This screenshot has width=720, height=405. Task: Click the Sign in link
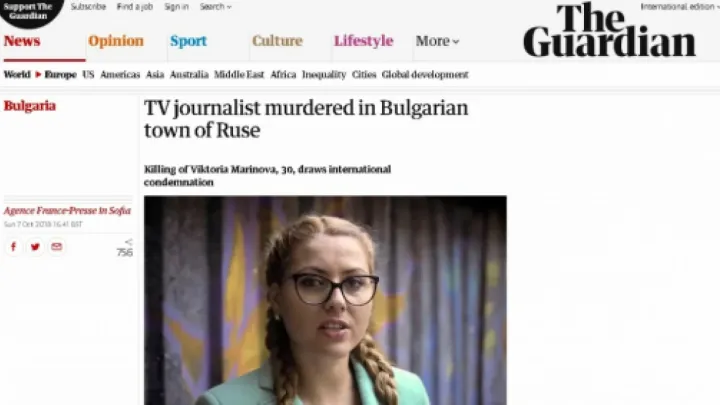pyautogui.click(x=176, y=7)
